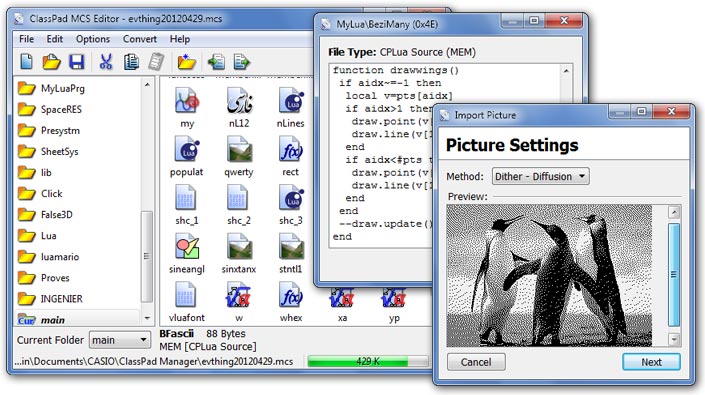Open the Help menu

click(x=180, y=39)
